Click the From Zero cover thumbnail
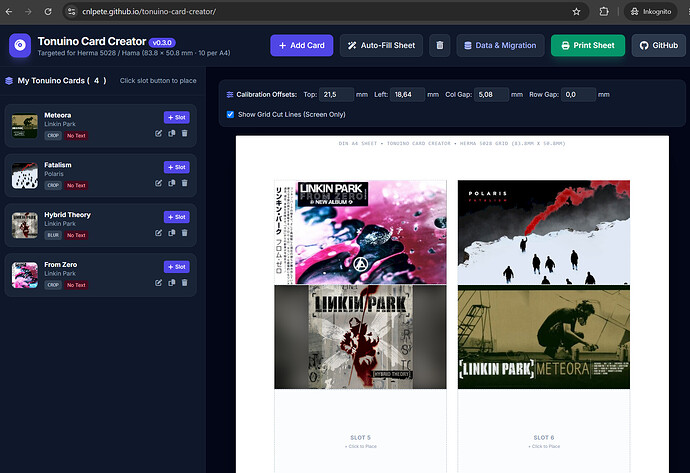This screenshot has width=690, height=473. click(25, 275)
